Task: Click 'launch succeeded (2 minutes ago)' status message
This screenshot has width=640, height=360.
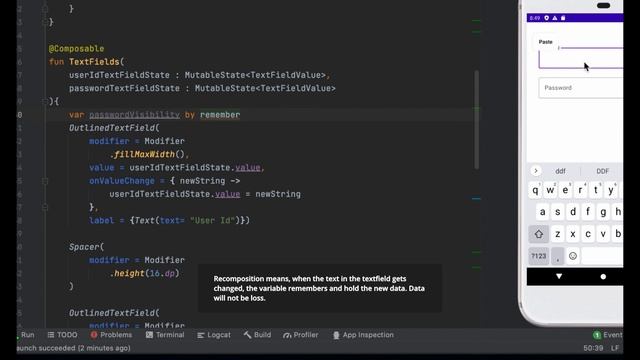Action: 73,348
